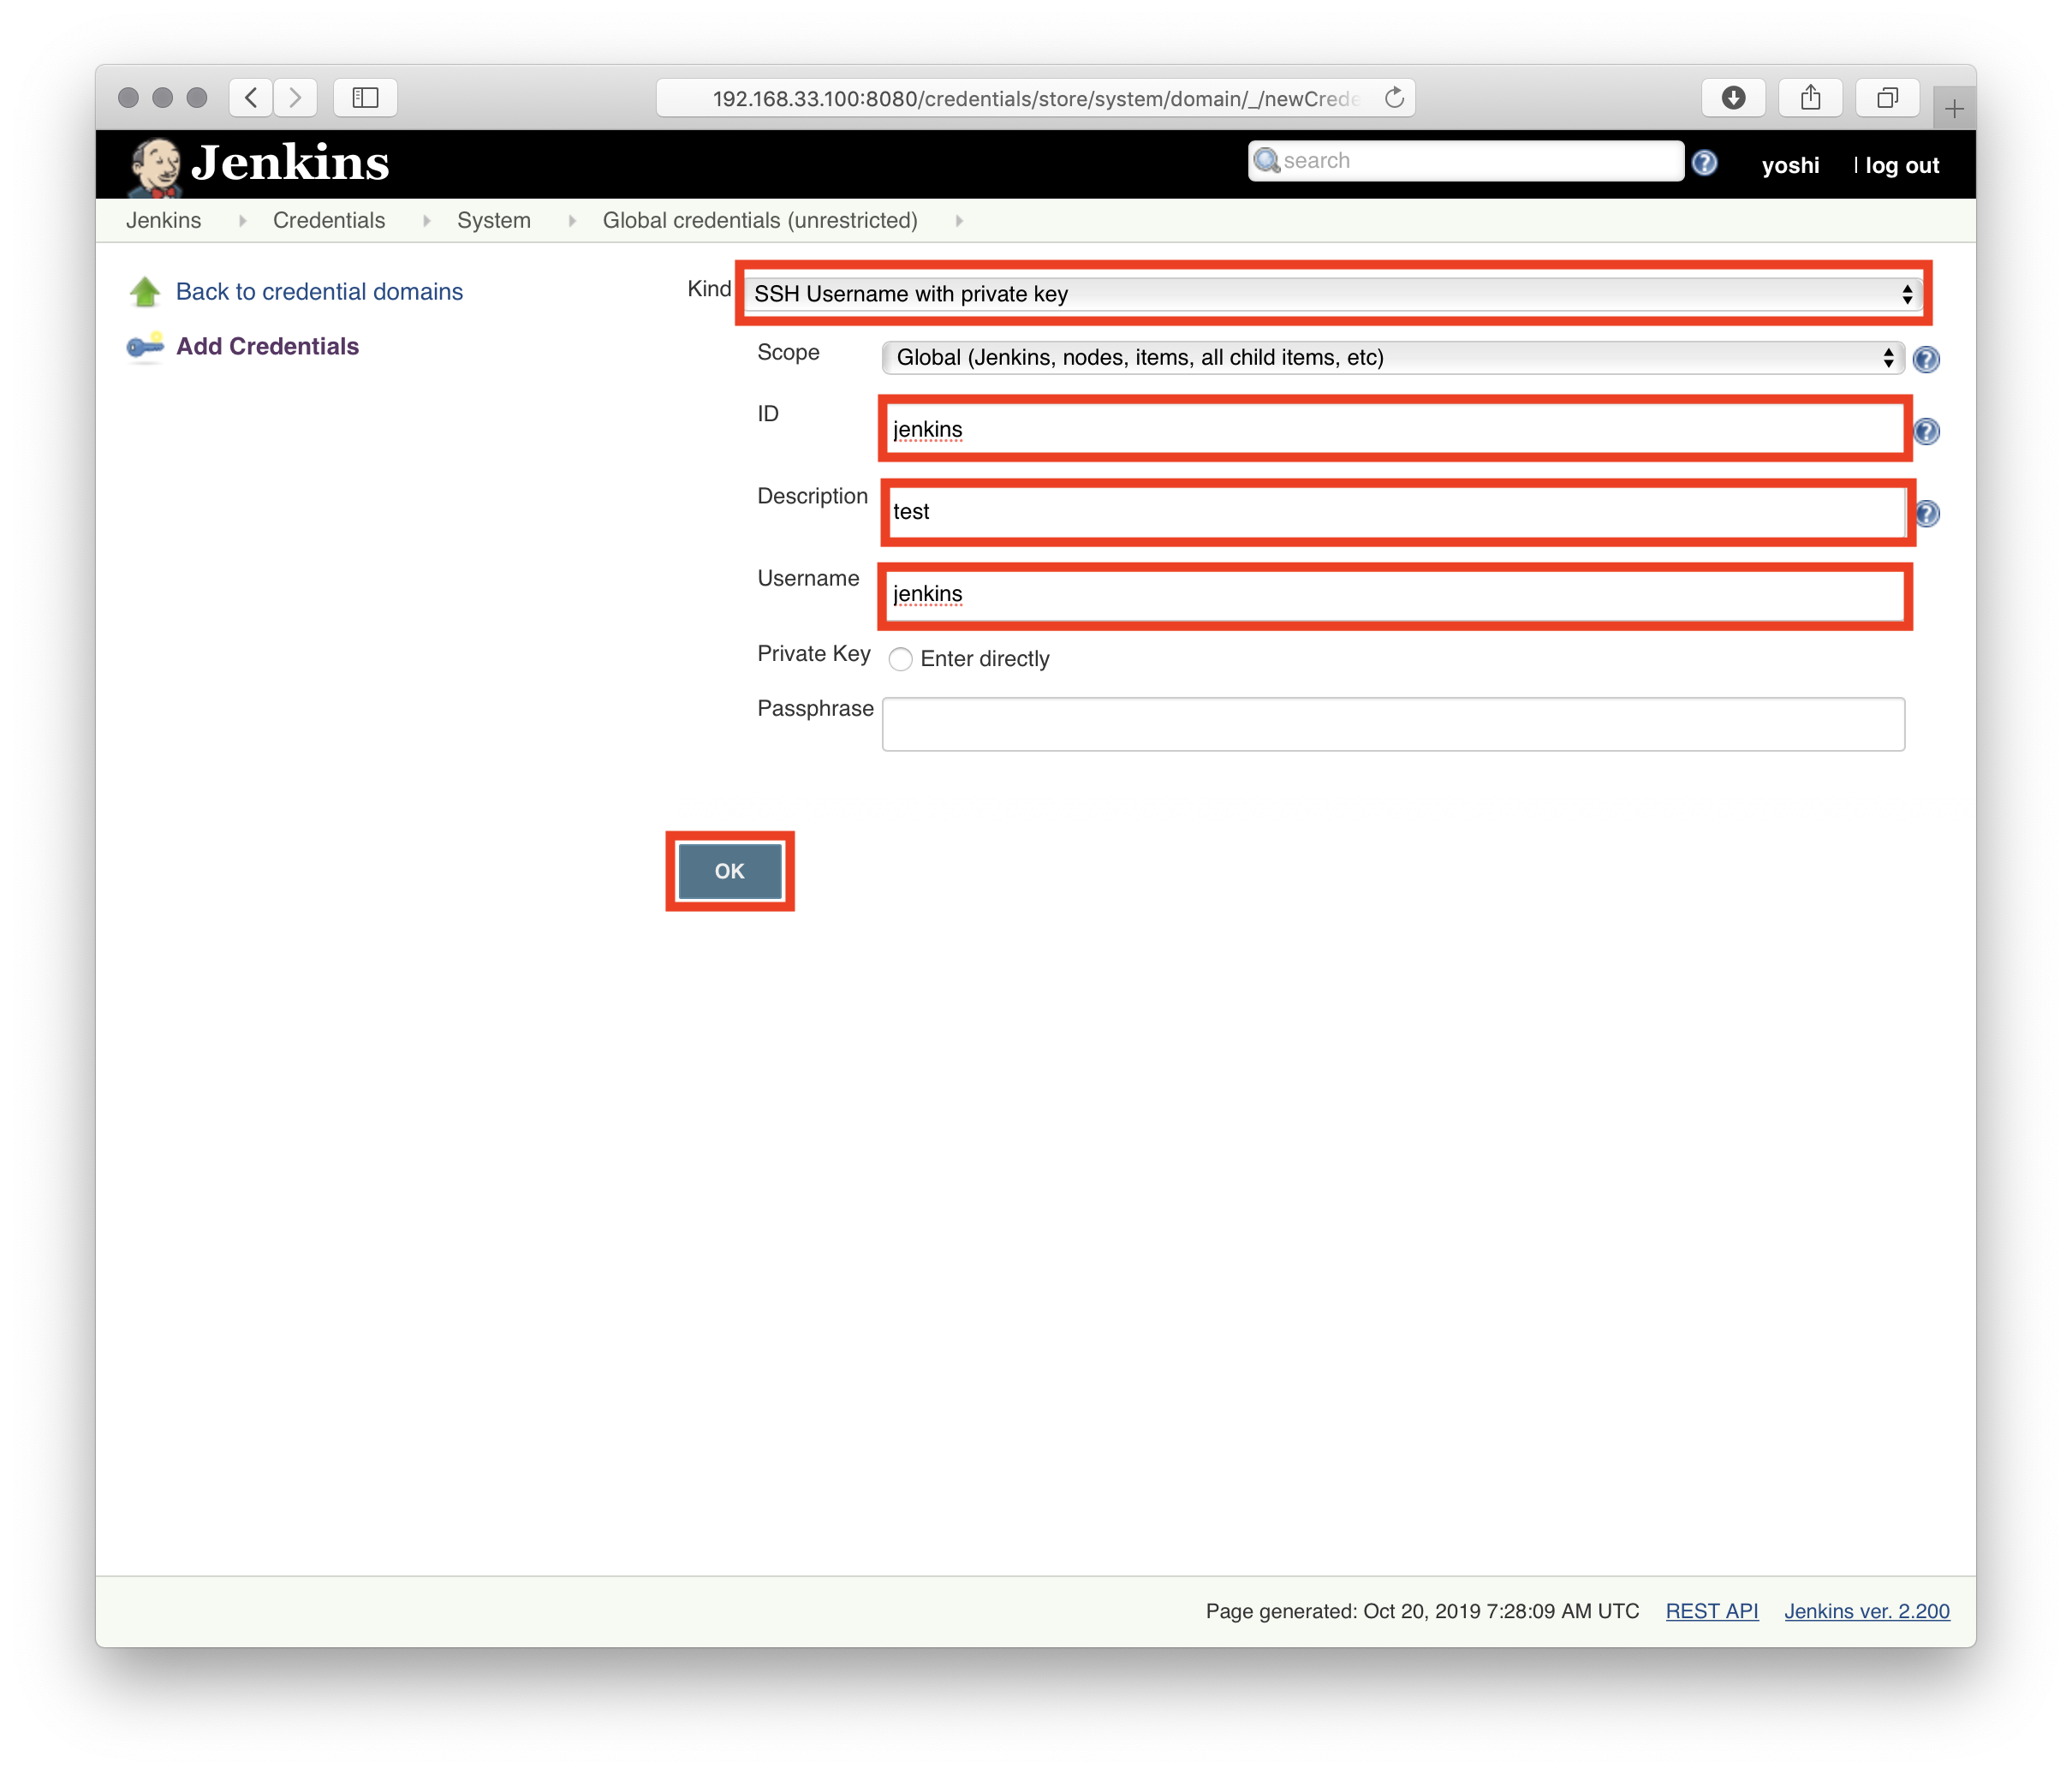The image size is (2072, 1774).
Task: Toggle the Safari sidebar button
Action: click(x=365, y=97)
